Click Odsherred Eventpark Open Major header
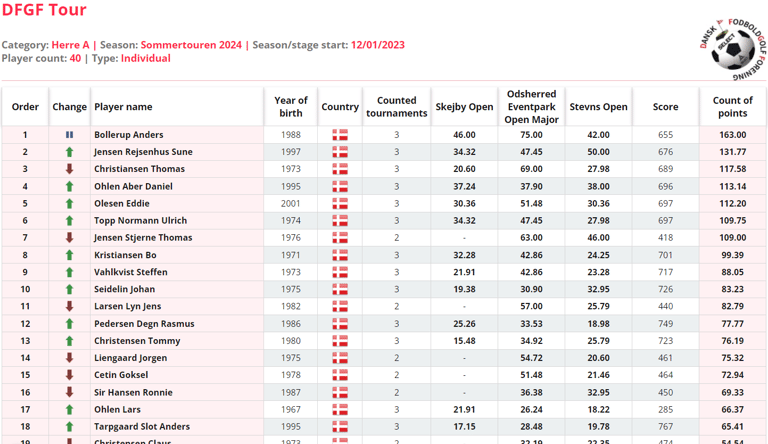 tap(531, 107)
